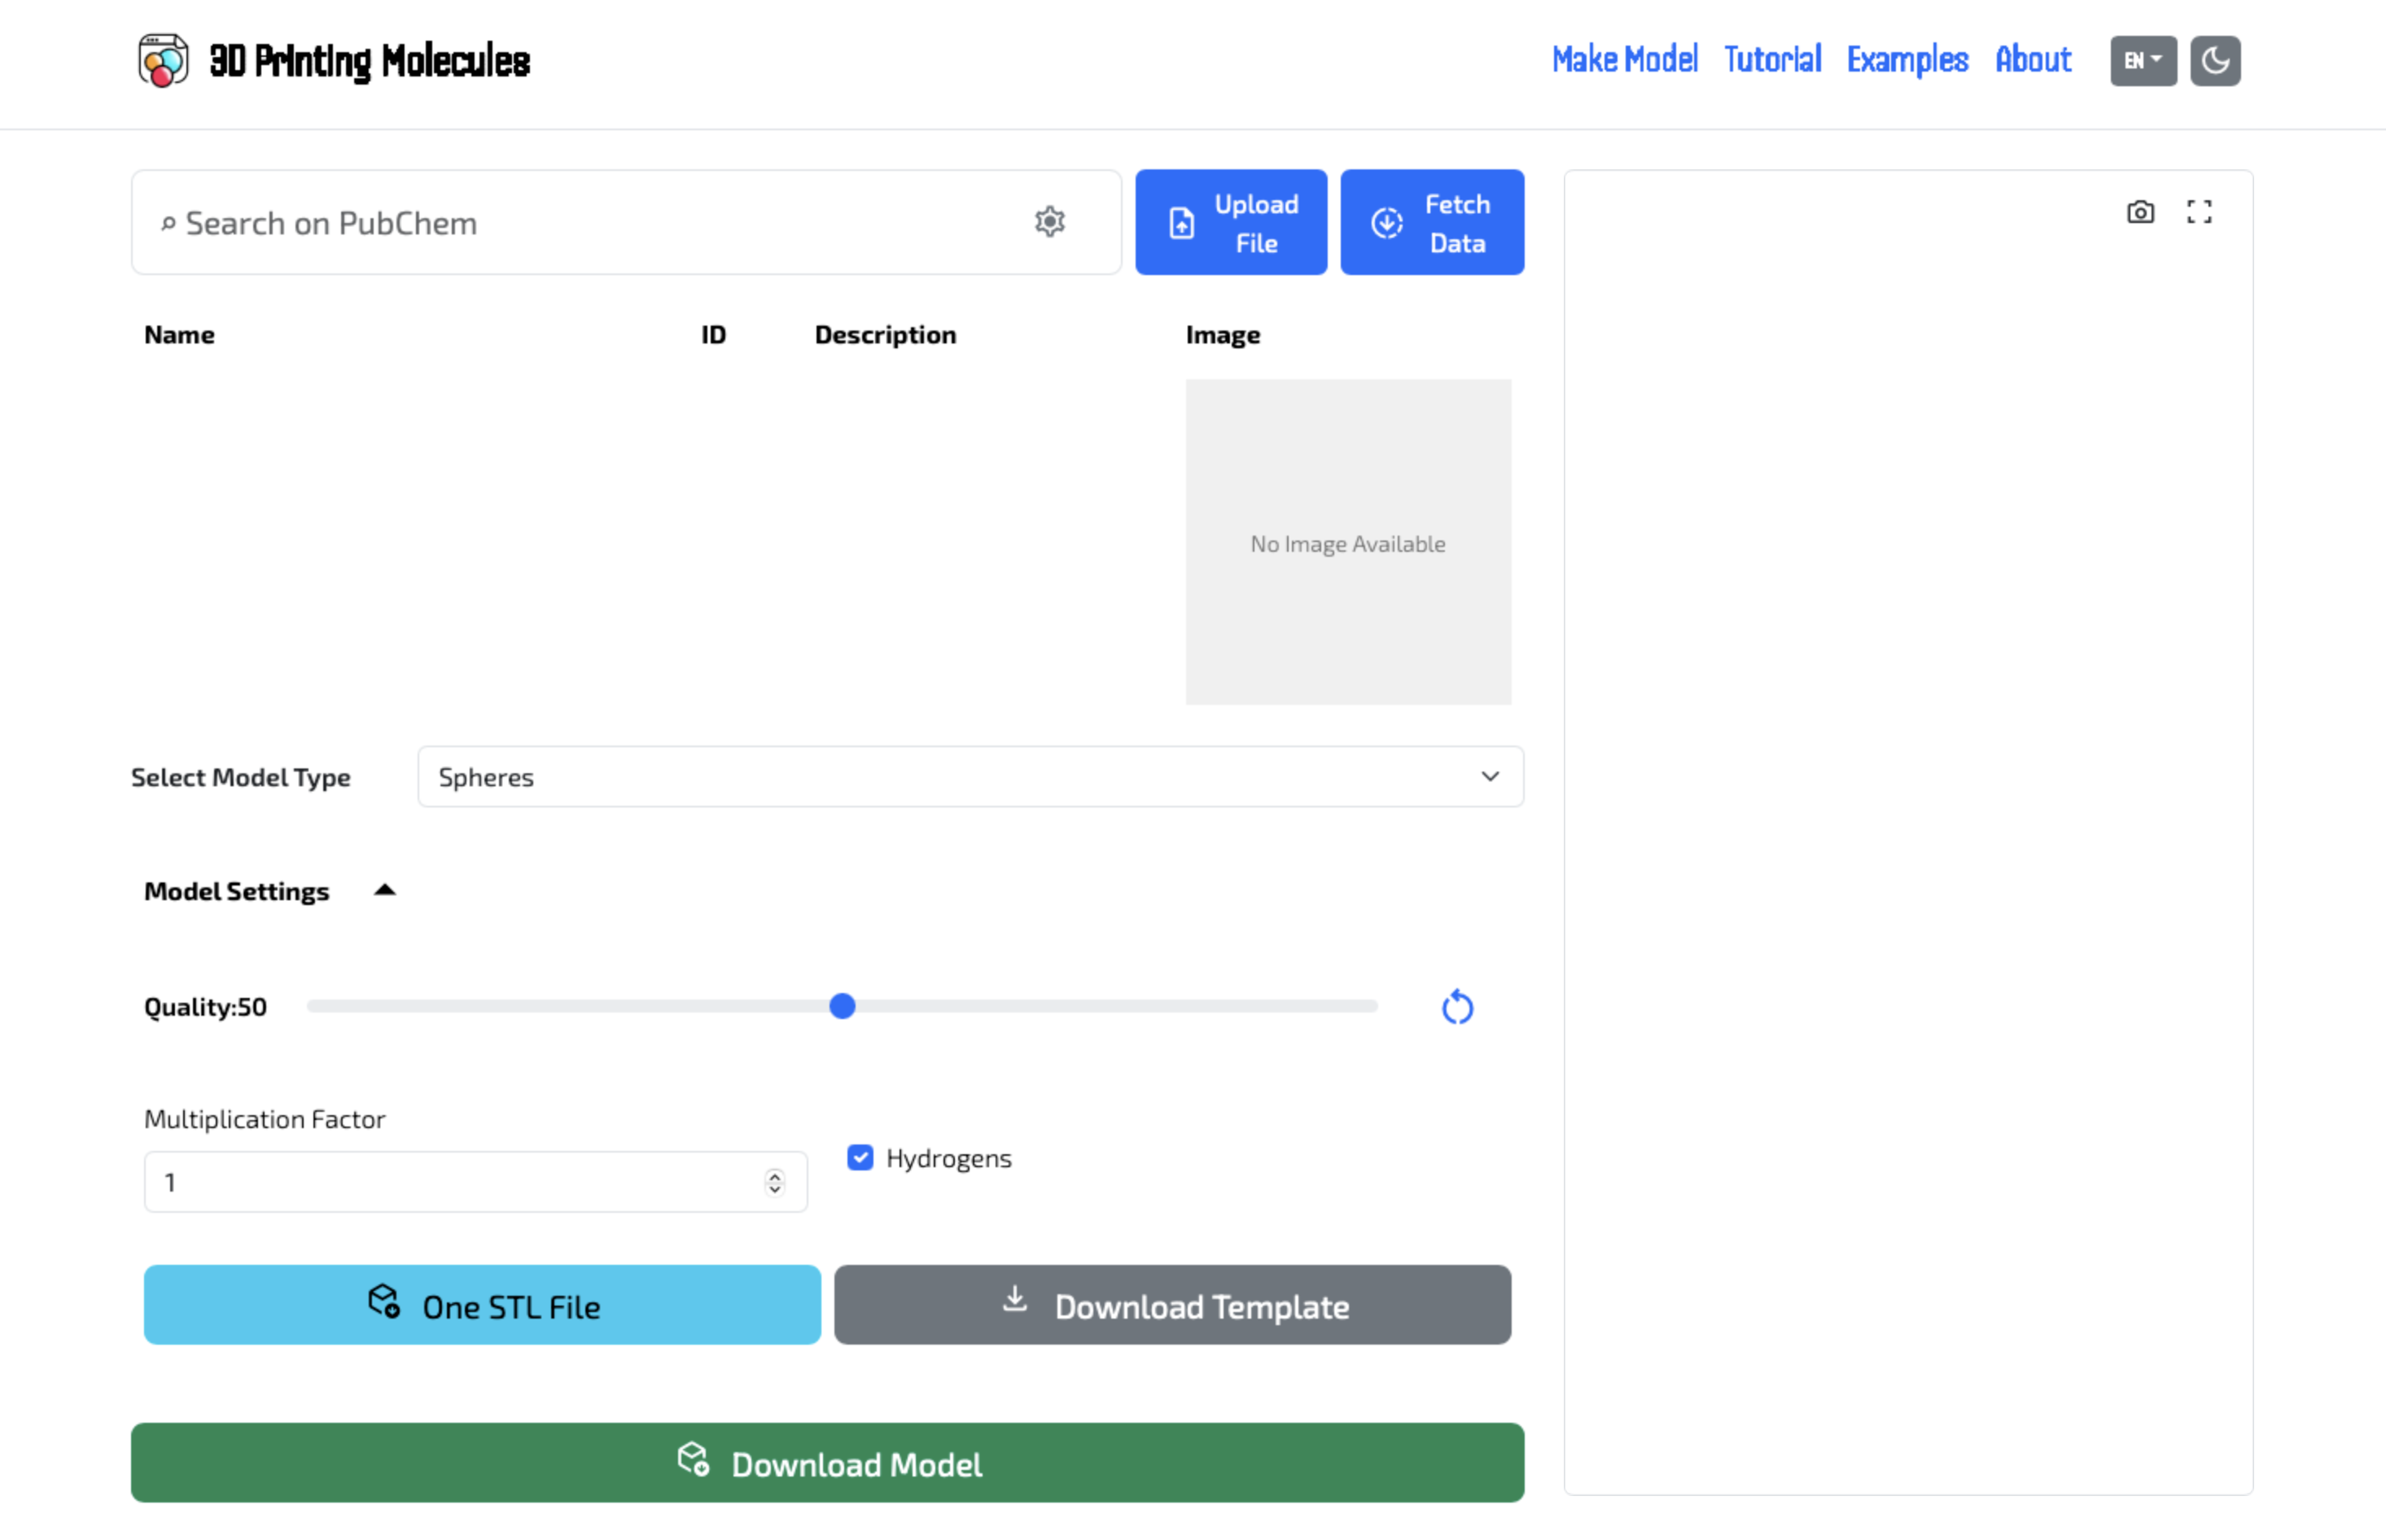2386x1540 pixels.
Task: Click the Multiplication Factor input field
Action: tap(475, 1182)
